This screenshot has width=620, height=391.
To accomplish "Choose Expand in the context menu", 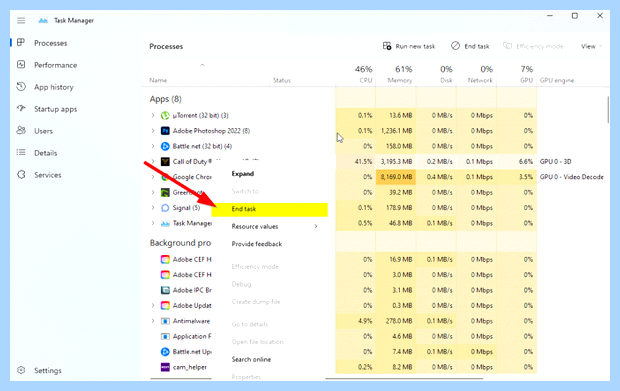I will point(243,174).
